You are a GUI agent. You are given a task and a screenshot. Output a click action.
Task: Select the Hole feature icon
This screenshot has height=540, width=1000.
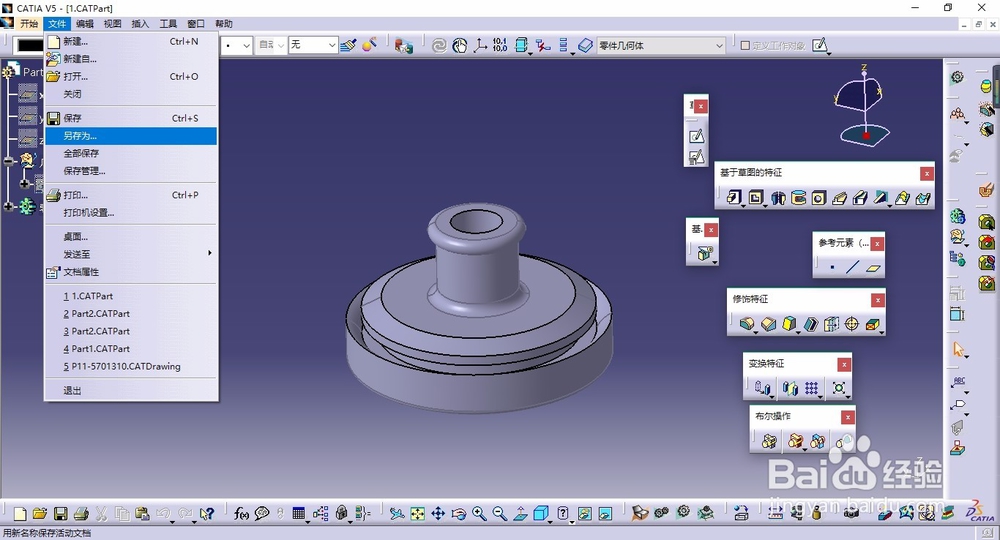click(x=818, y=198)
